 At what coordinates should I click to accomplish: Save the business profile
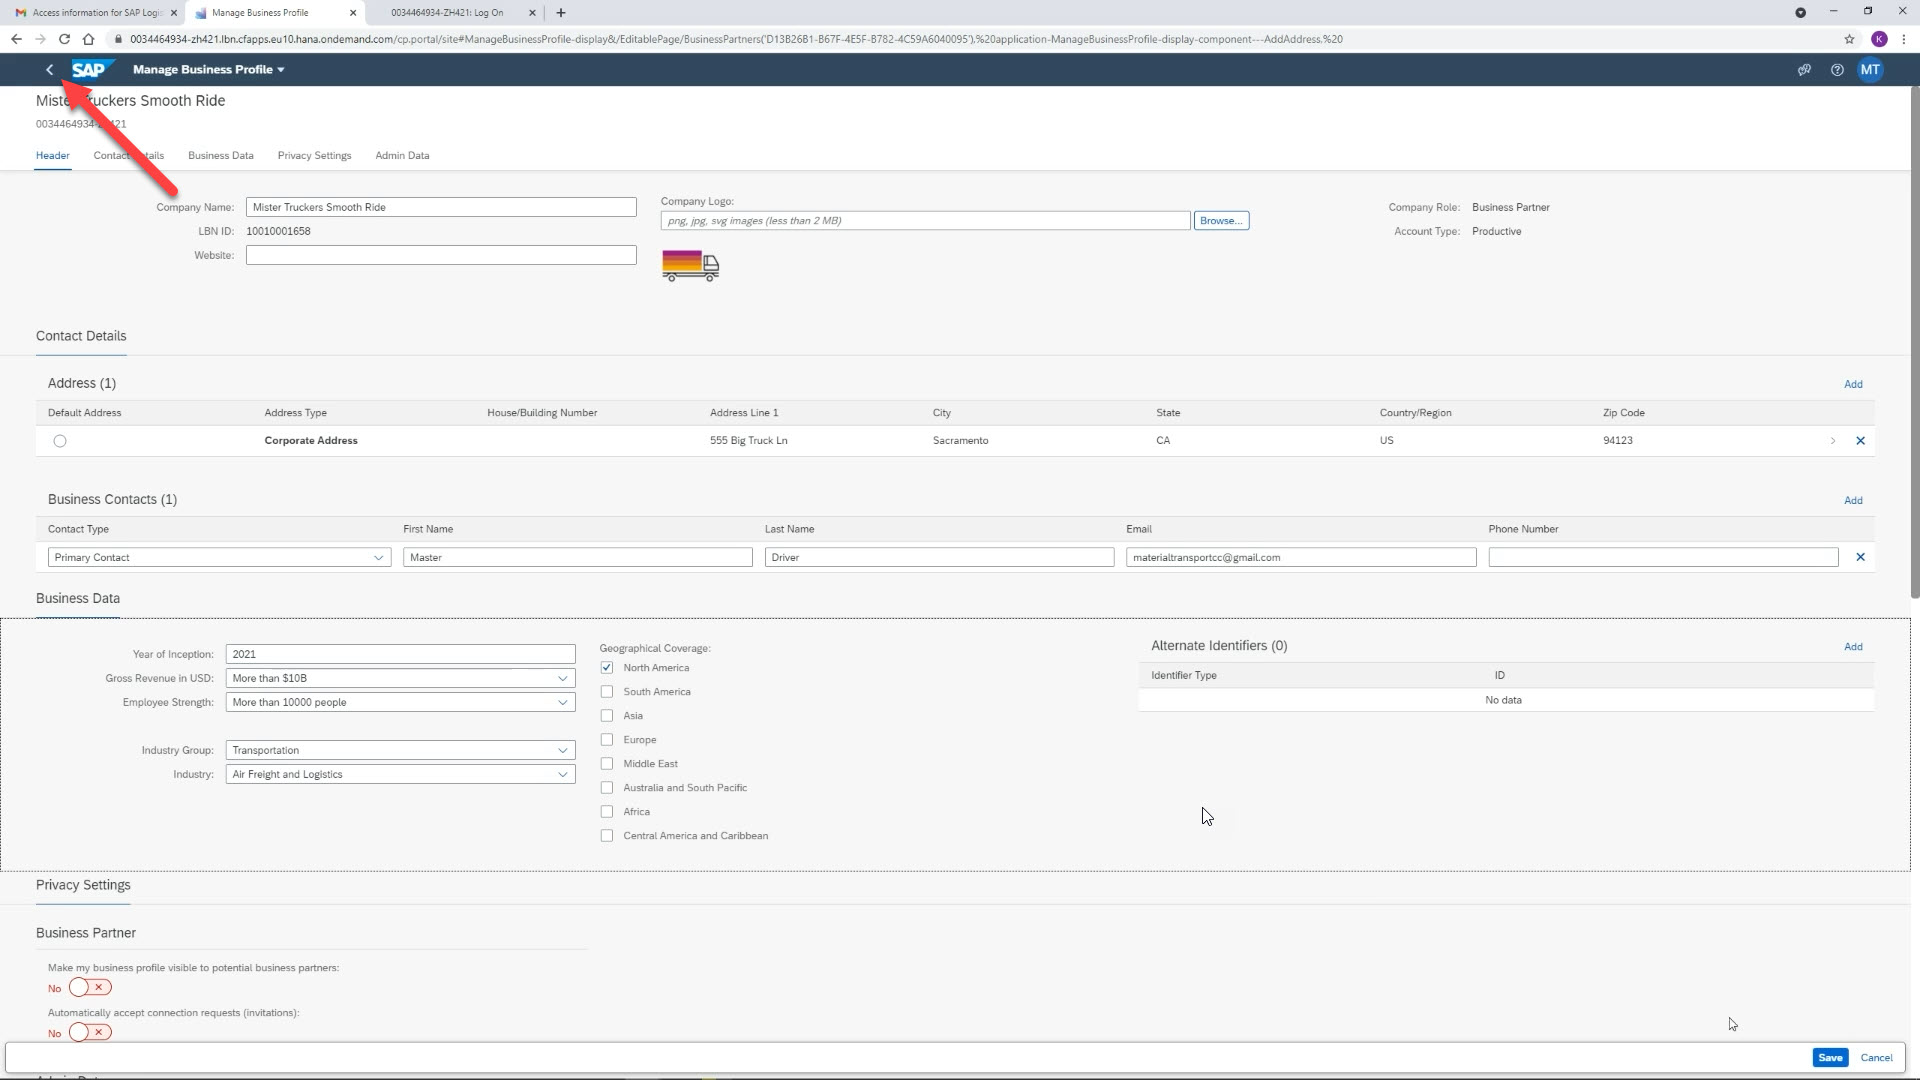(1830, 1058)
